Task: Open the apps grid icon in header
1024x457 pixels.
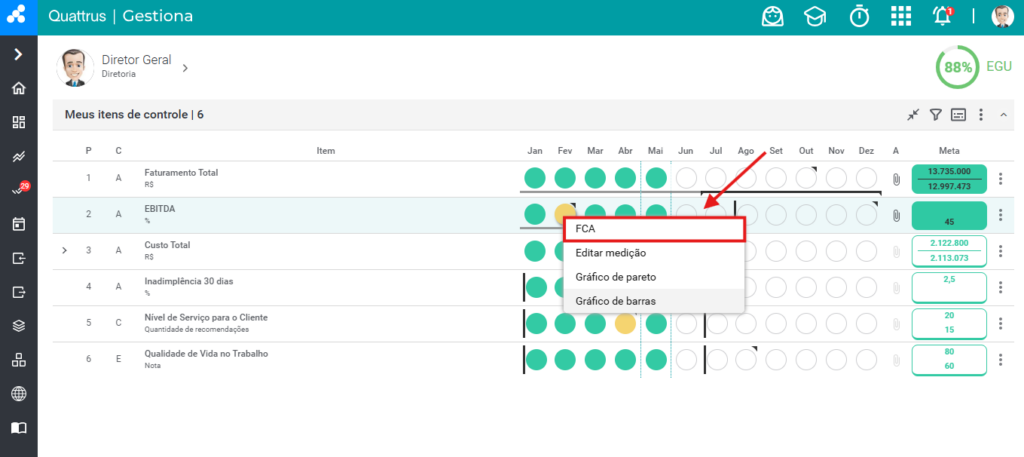Action: coord(901,16)
